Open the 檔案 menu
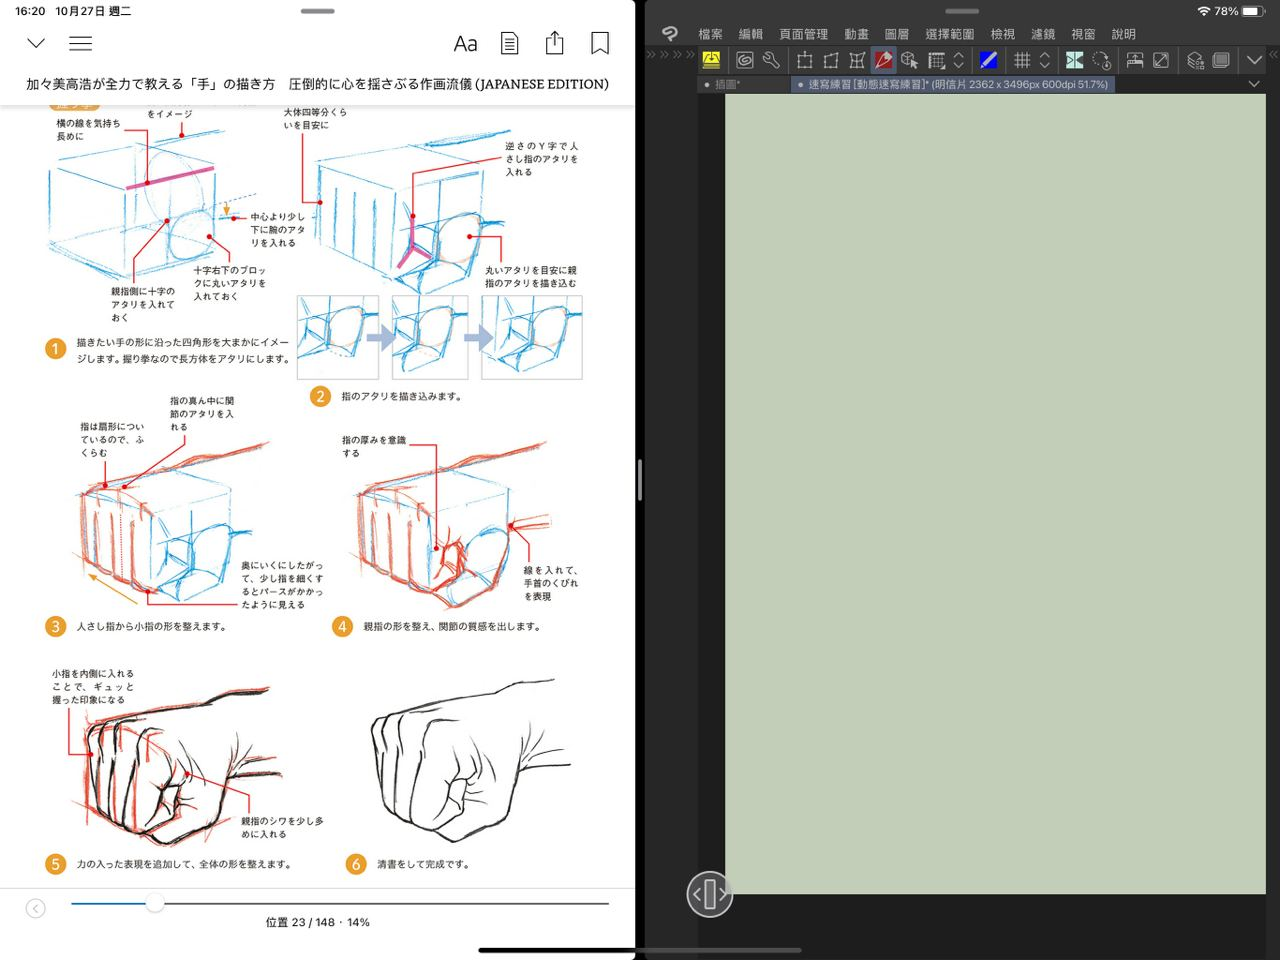 [x=710, y=34]
